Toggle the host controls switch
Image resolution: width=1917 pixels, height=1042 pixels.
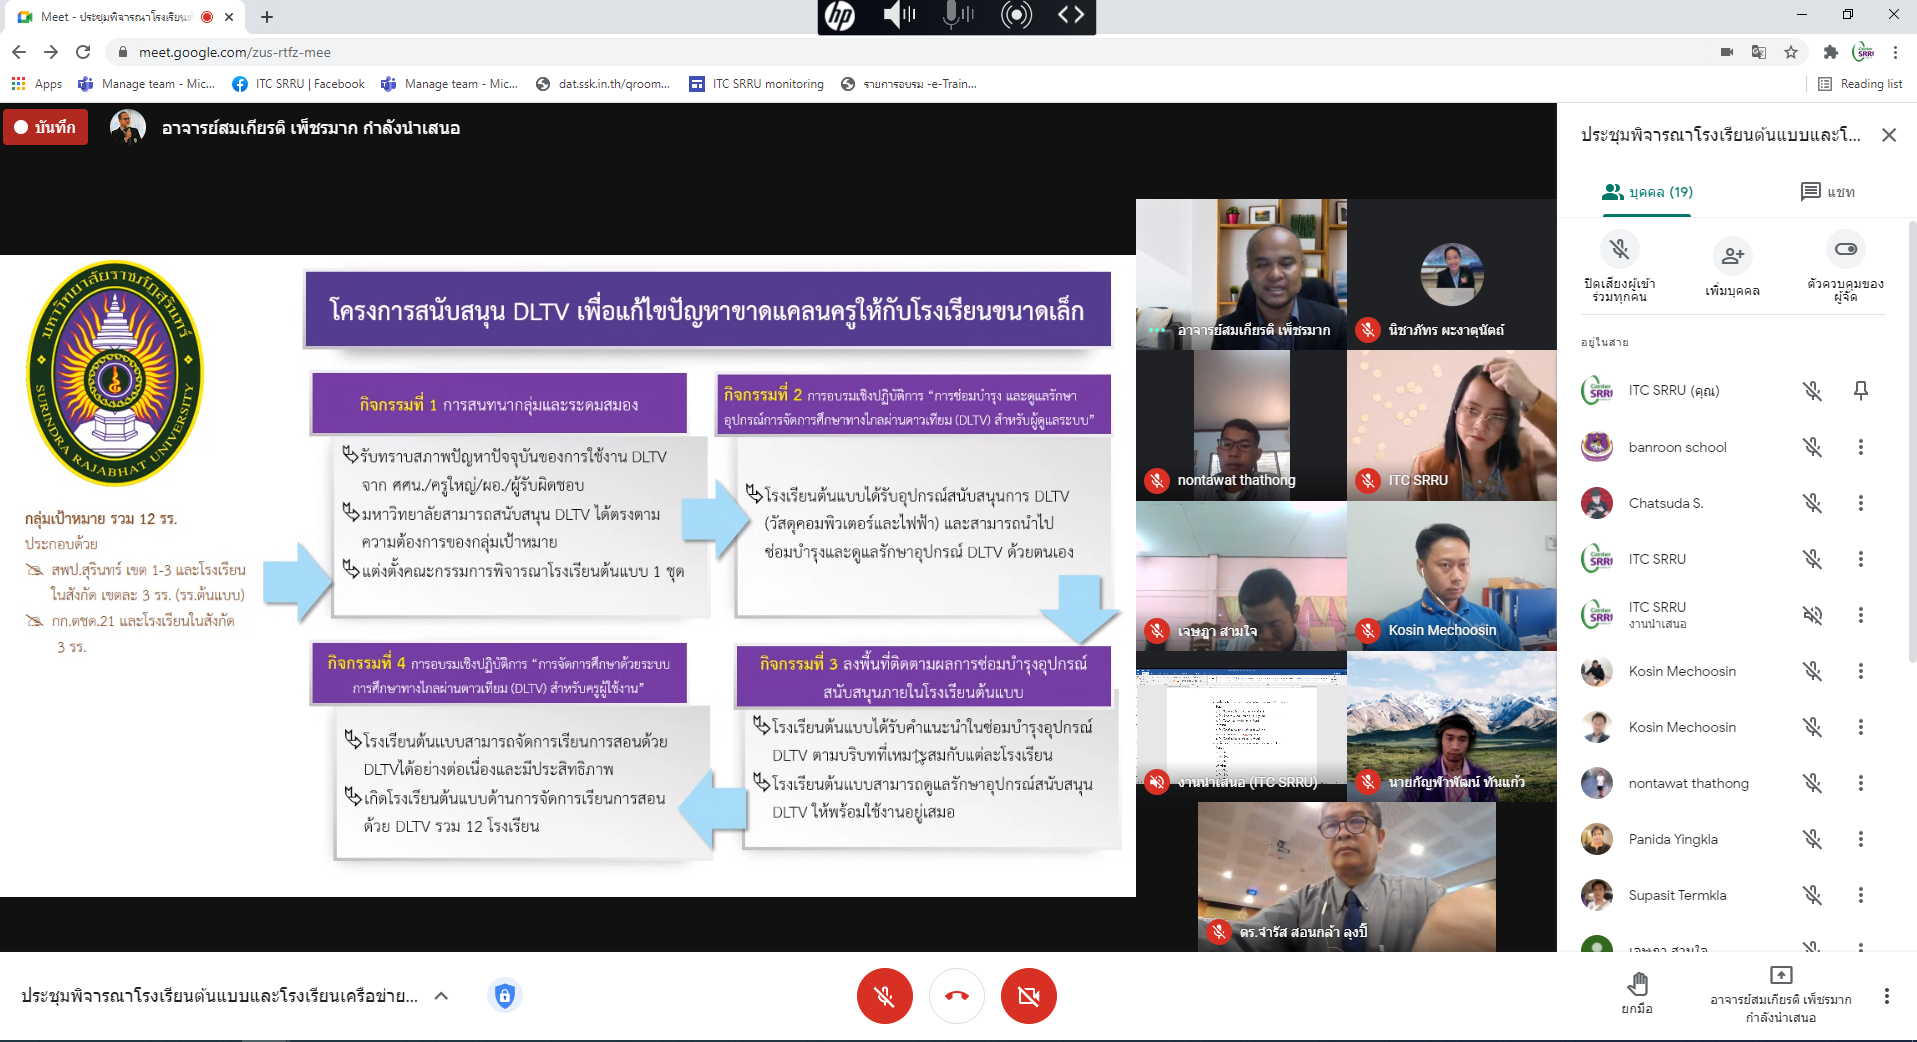coord(1845,250)
